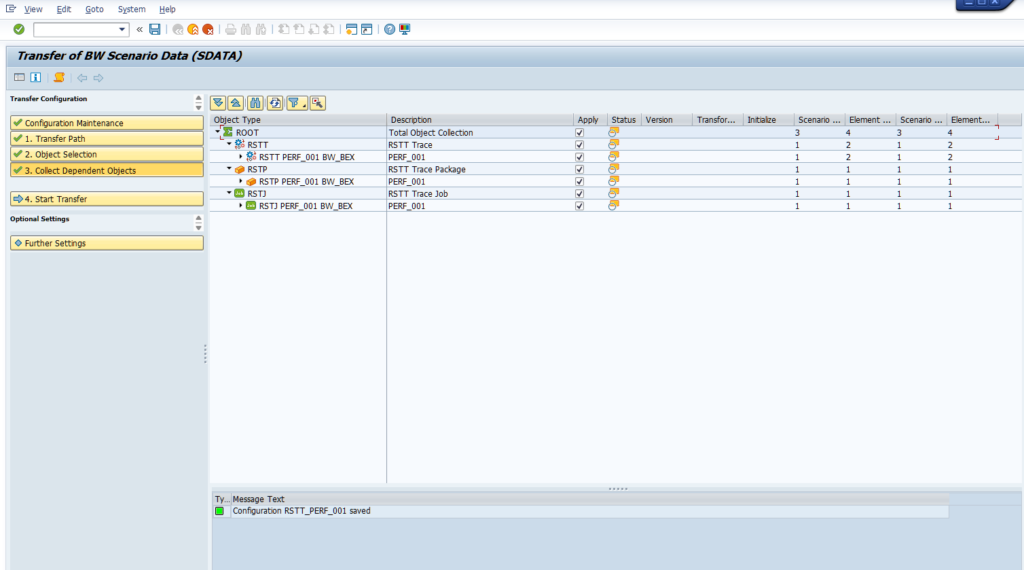Collapse the RSTT tree node
Screen dimensions: 1024x570
coord(229,145)
